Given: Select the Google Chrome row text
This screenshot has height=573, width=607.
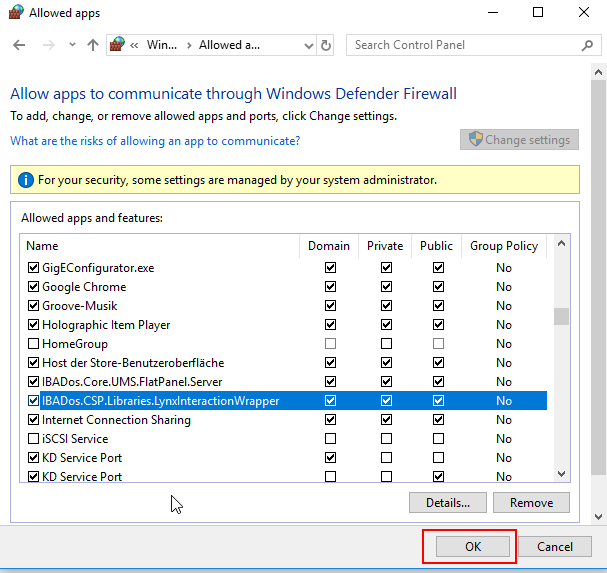Looking at the screenshot, I should [x=84, y=287].
